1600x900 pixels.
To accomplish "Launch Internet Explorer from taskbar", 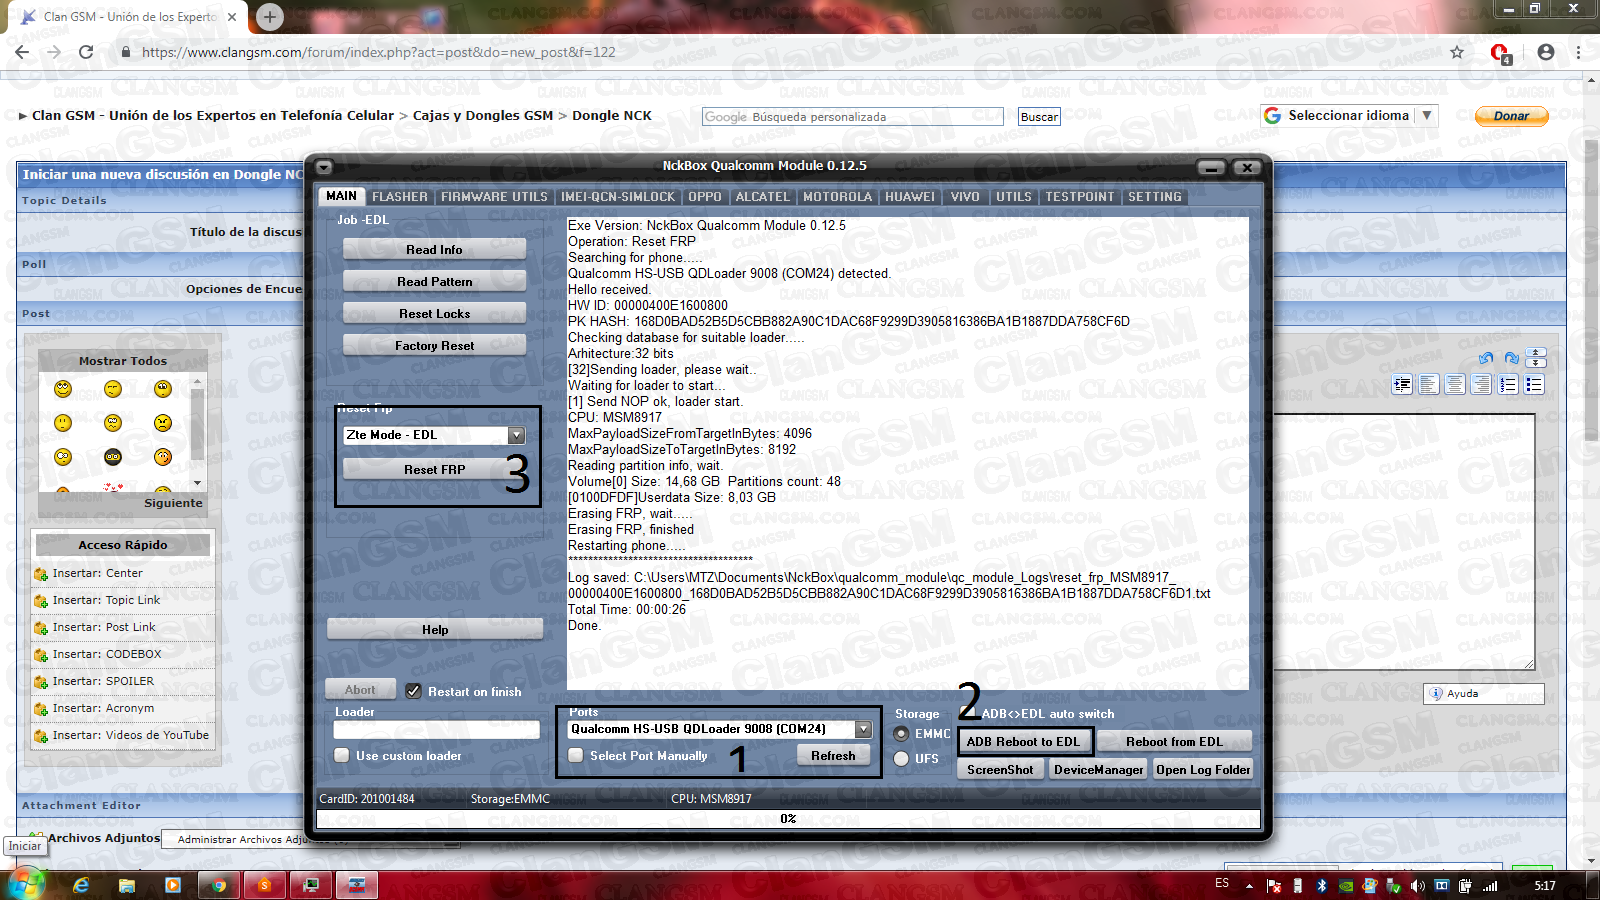I will click(81, 885).
